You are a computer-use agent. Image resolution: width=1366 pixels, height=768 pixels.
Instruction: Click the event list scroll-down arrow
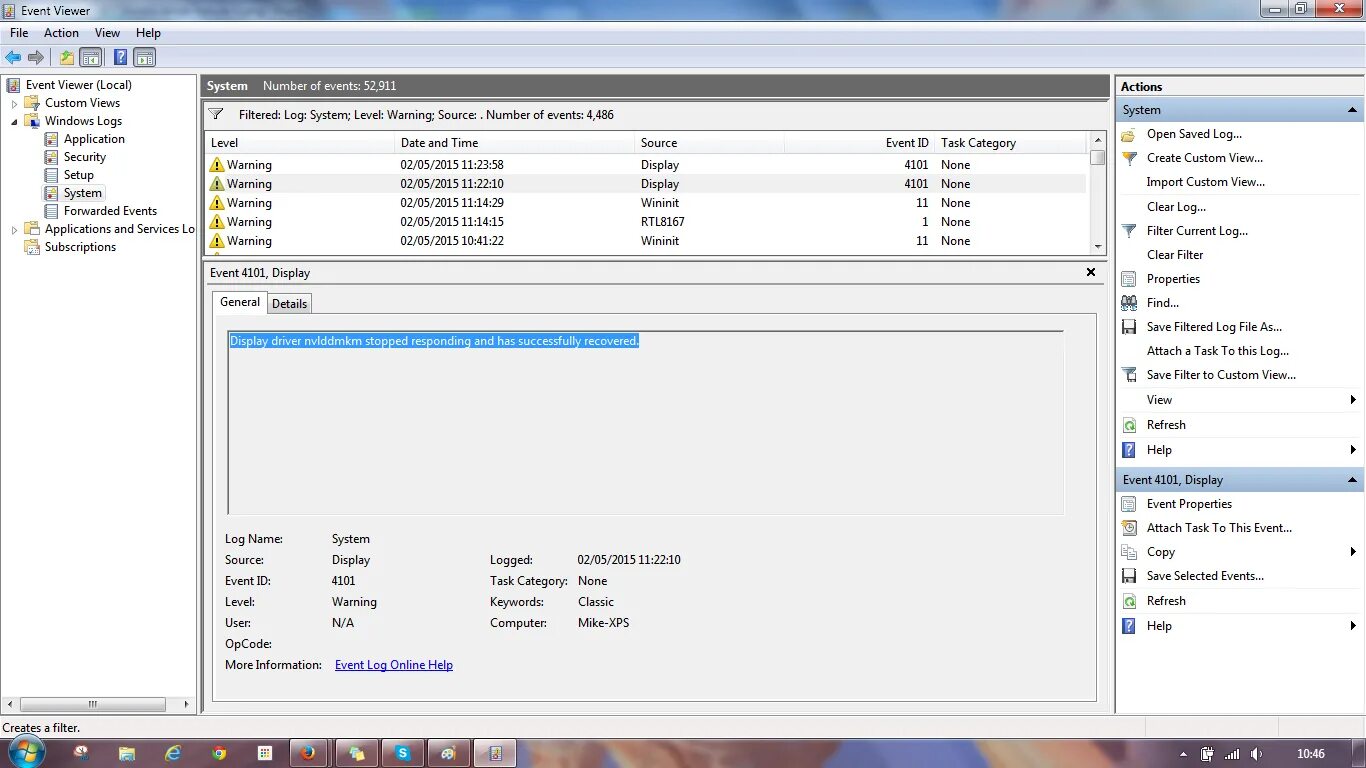1098,246
